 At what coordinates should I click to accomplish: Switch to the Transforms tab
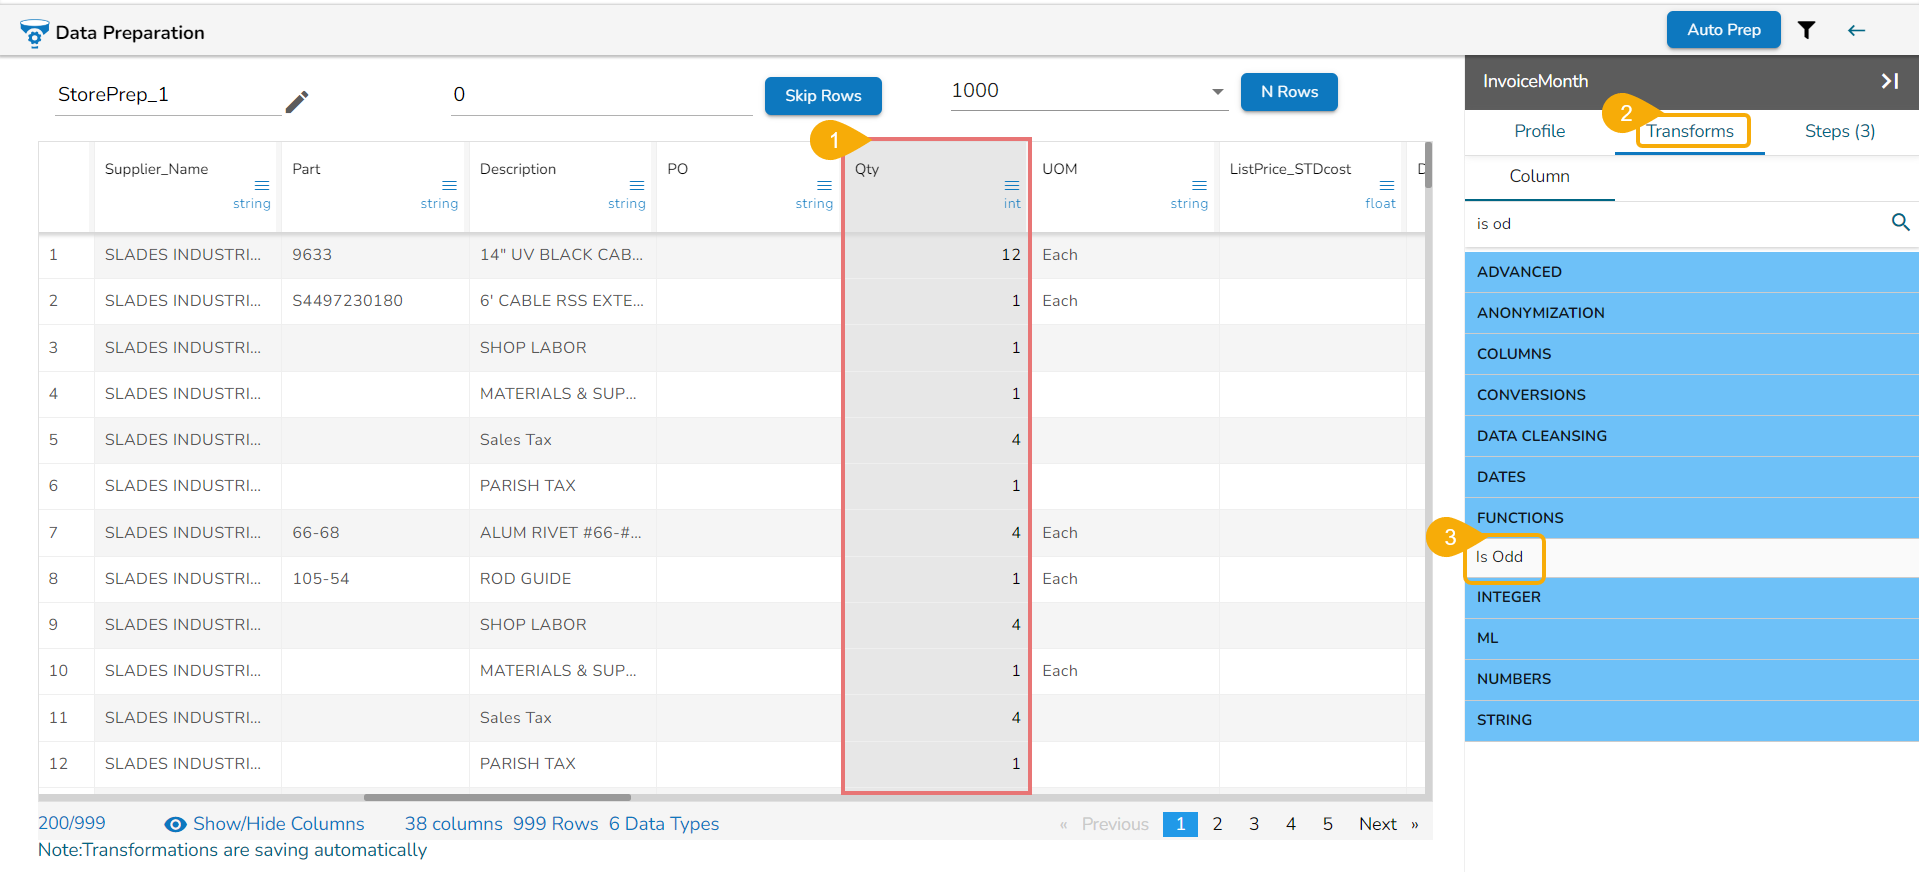coord(1690,131)
